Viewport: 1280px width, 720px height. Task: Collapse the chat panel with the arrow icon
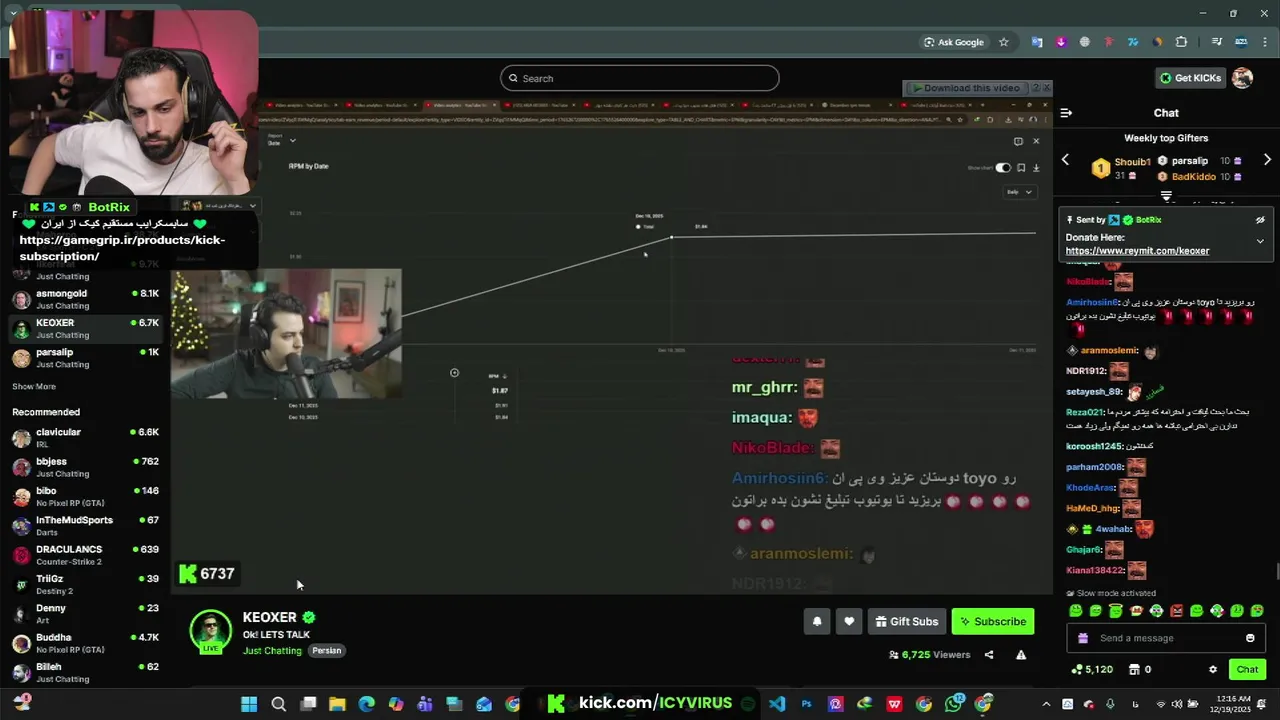coord(1066,113)
